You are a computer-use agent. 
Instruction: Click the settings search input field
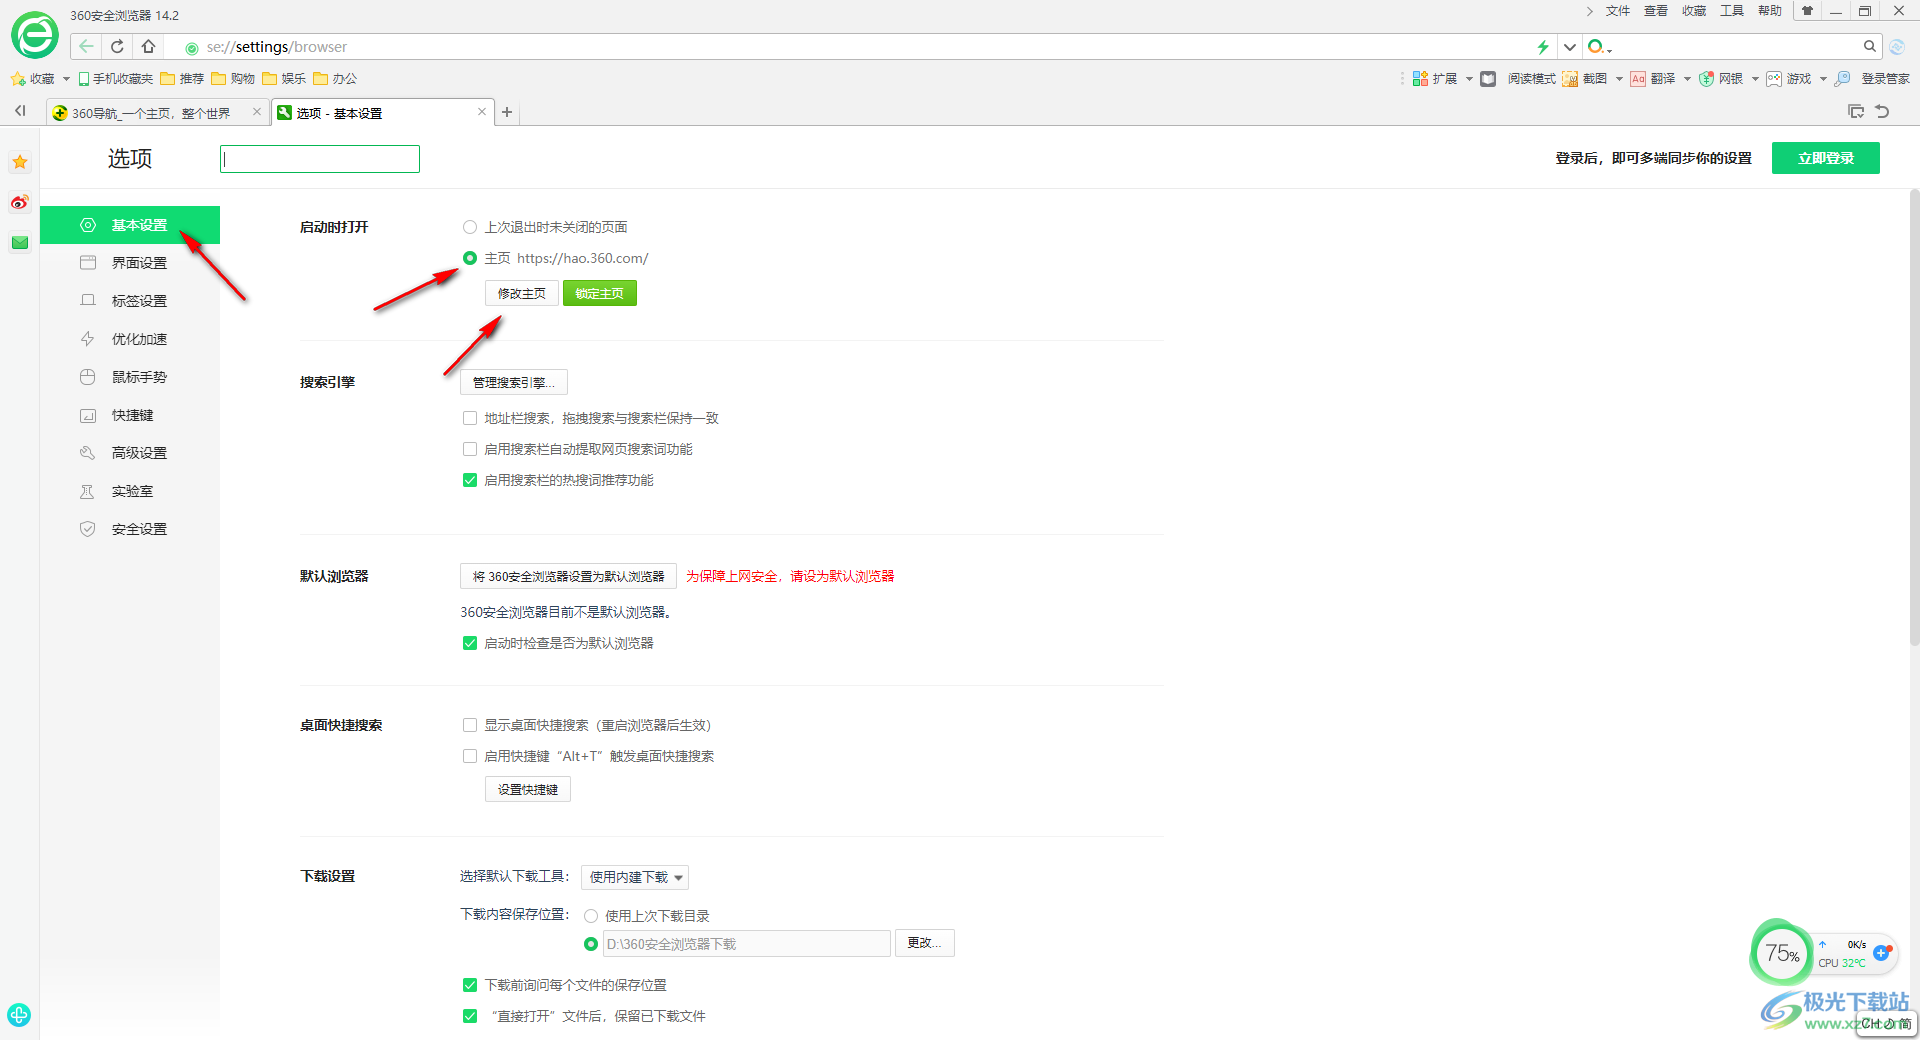coord(320,159)
